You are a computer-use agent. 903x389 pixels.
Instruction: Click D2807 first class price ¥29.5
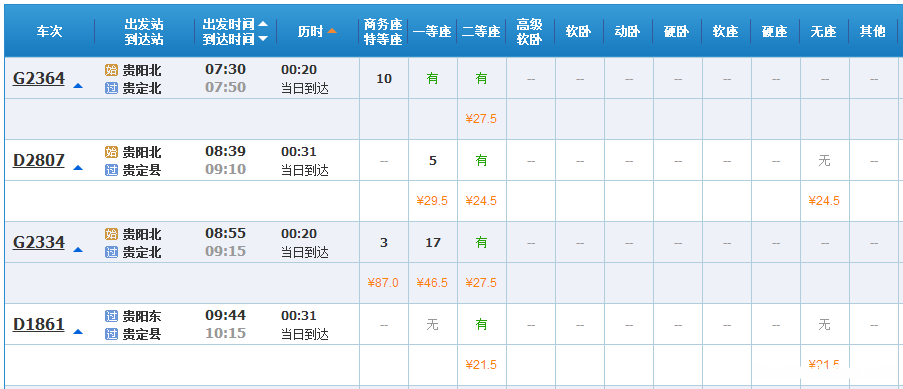pyautogui.click(x=432, y=201)
